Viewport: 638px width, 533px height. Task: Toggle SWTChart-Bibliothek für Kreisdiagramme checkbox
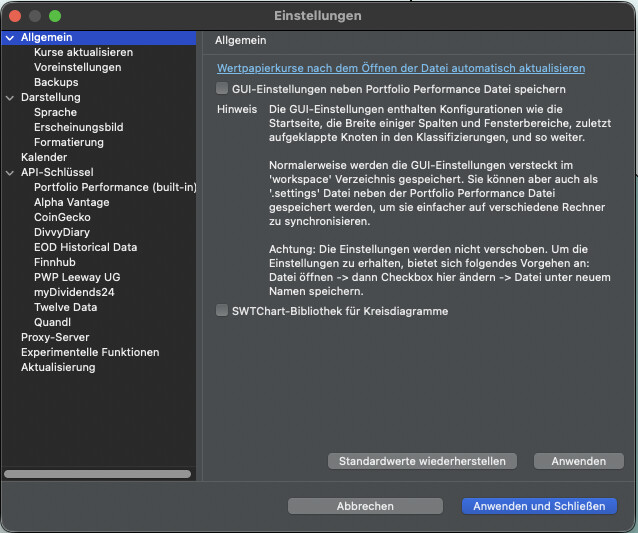pos(223,311)
